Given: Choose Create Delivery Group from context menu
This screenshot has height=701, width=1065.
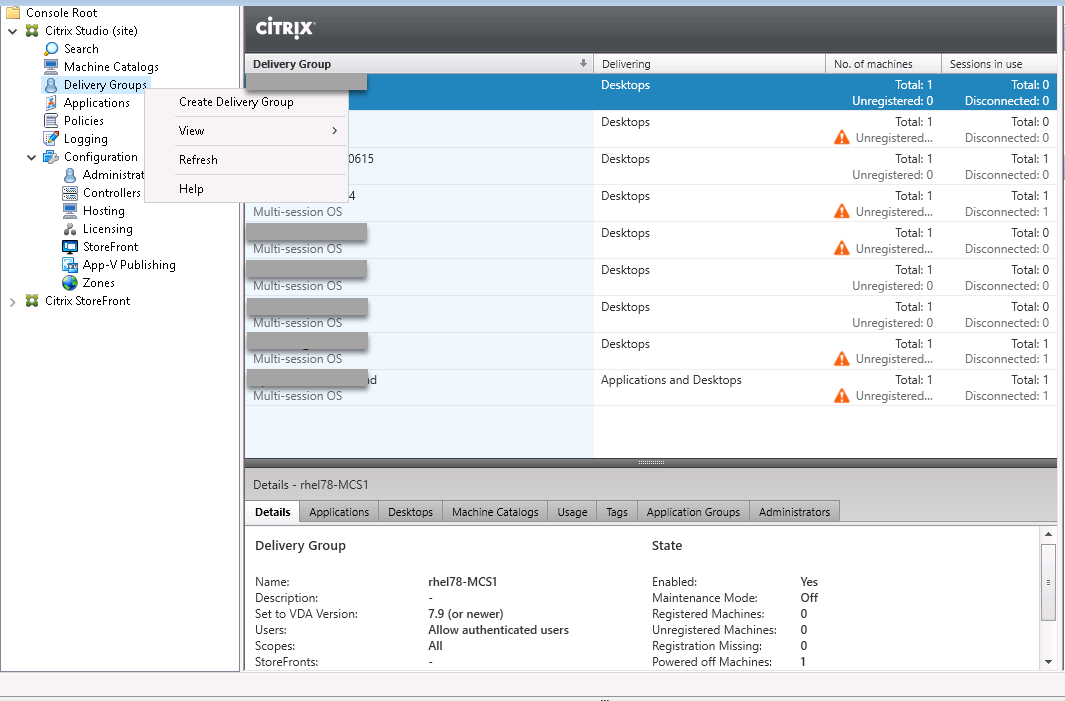Looking at the screenshot, I should tap(236, 102).
